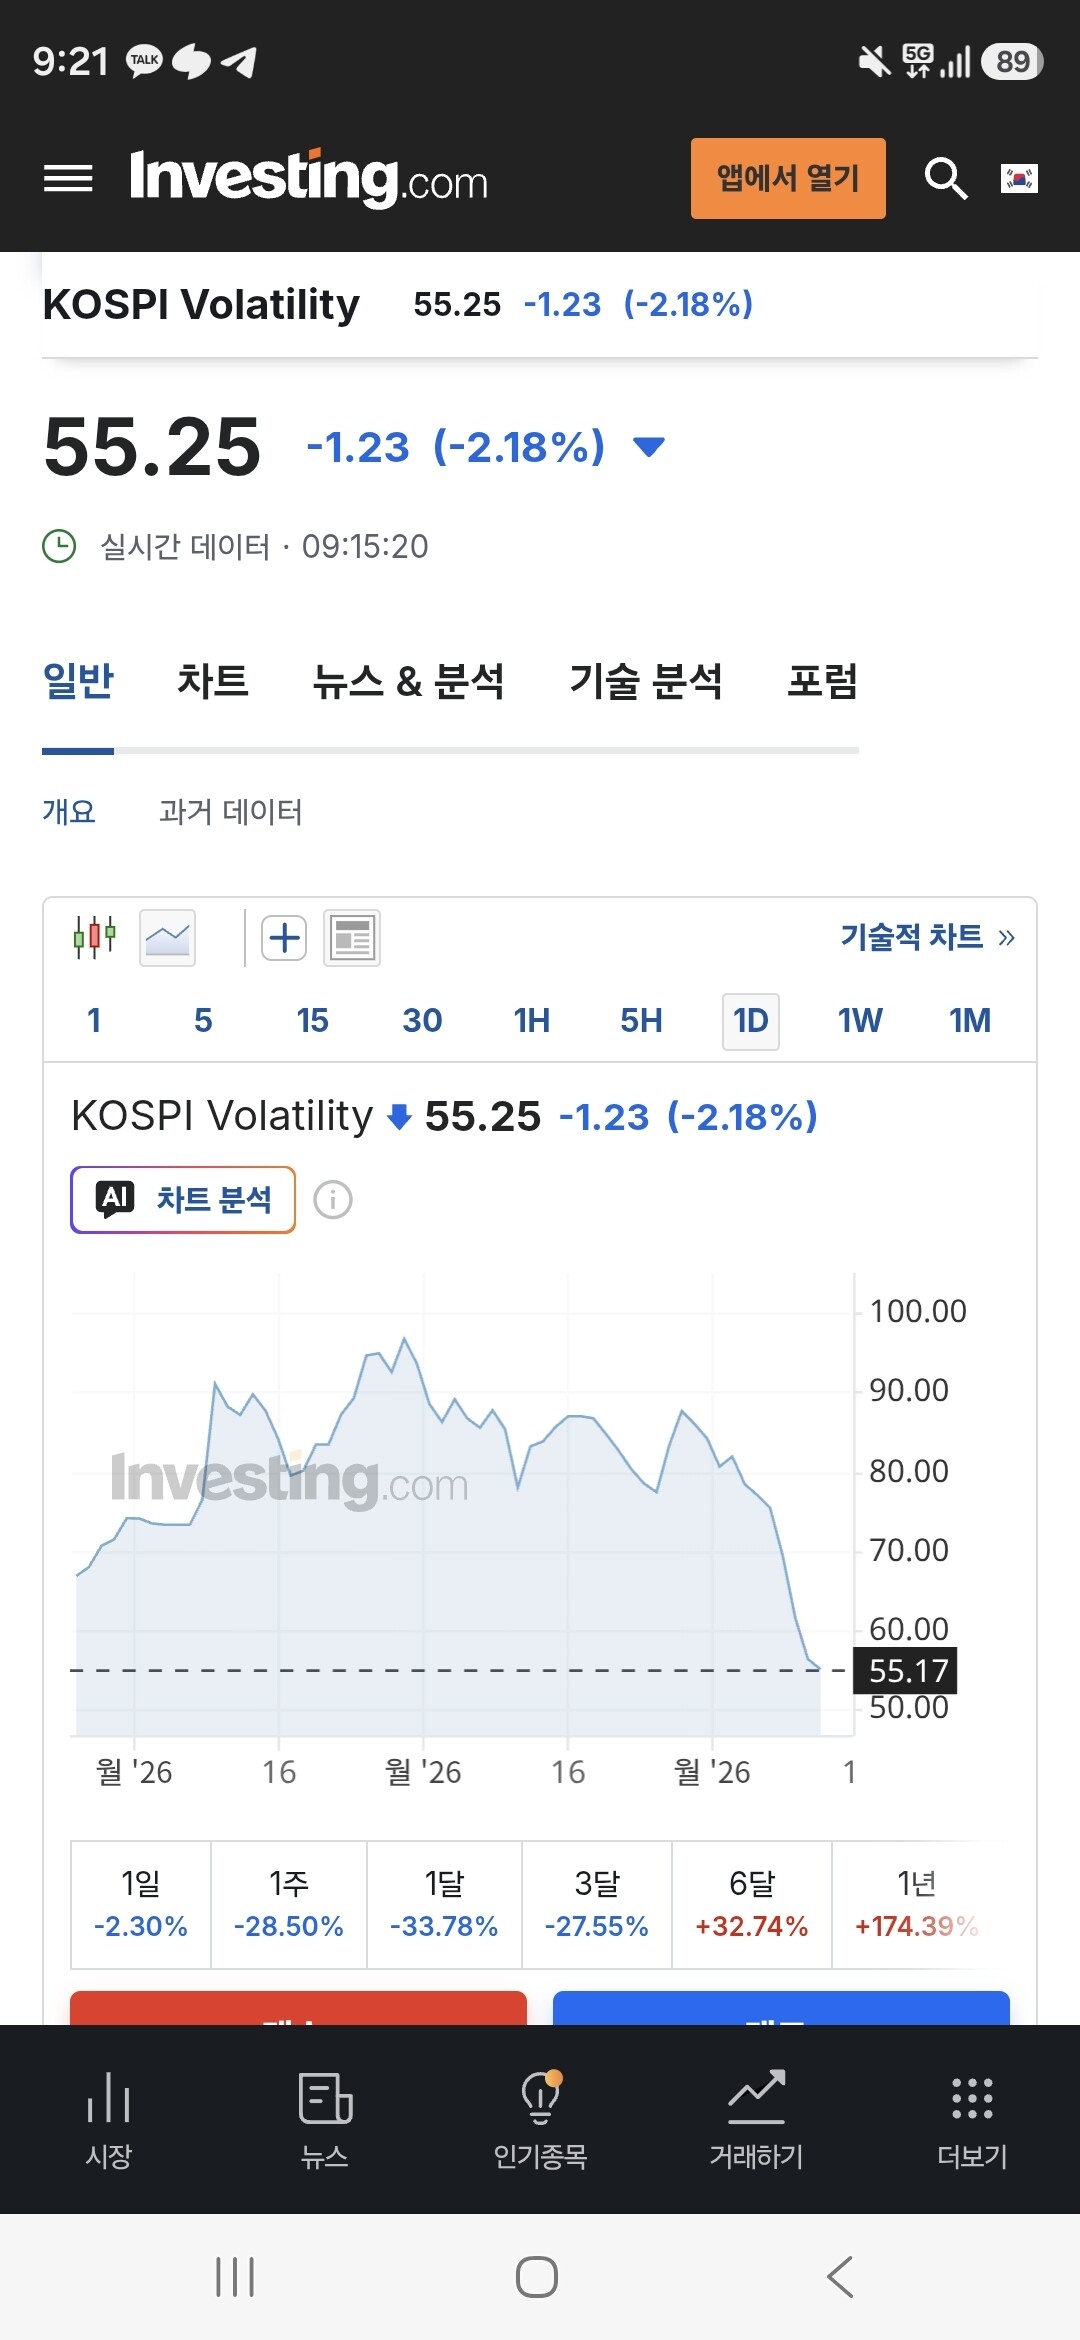This screenshot has width=1080, height=2340.
Task: Click the info circle beside chart analysis
Action: (333, 1199)
